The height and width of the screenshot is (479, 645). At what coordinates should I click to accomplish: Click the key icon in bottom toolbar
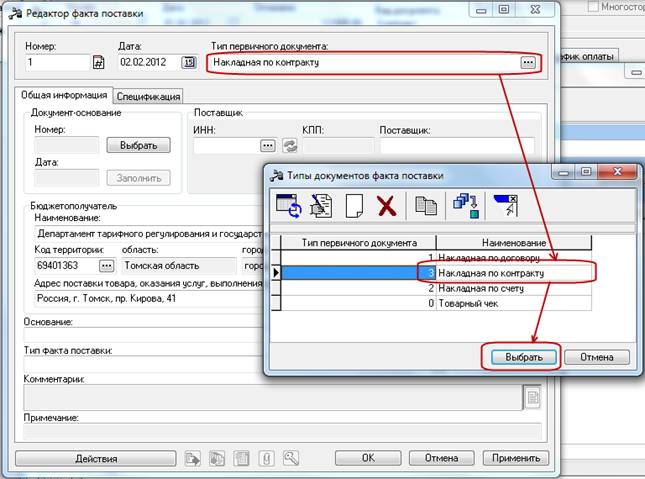pos(291,458)
